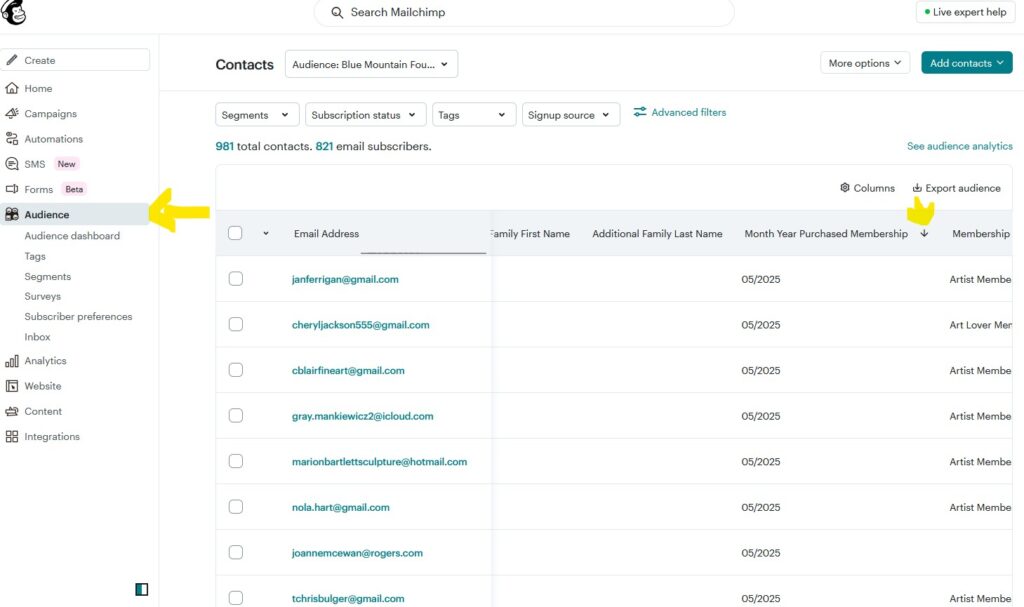This screenshot has width=1024, height=607.
Task: Click the Website layout icon
Action: coord(12,386)
